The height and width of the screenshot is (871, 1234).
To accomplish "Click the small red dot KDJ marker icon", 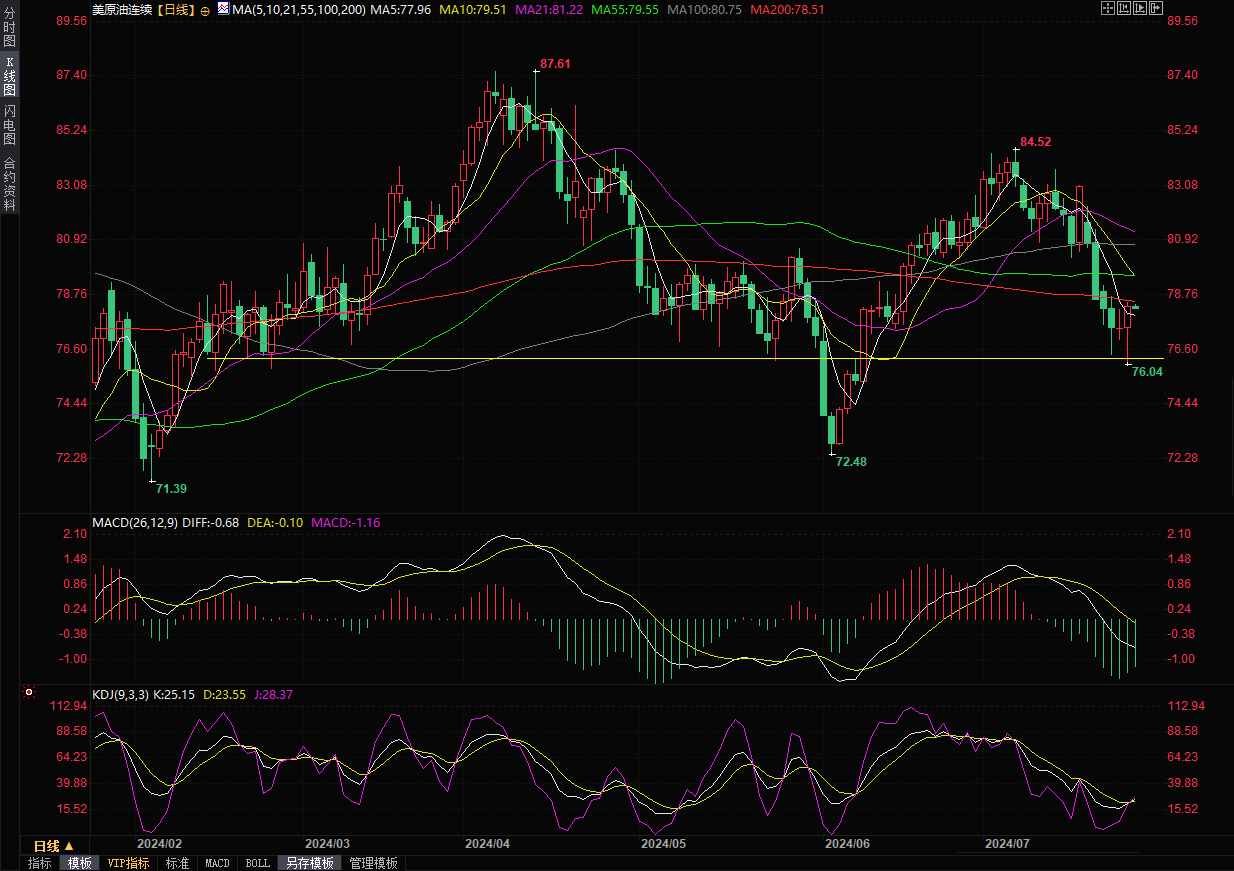I will pos(29,692).
